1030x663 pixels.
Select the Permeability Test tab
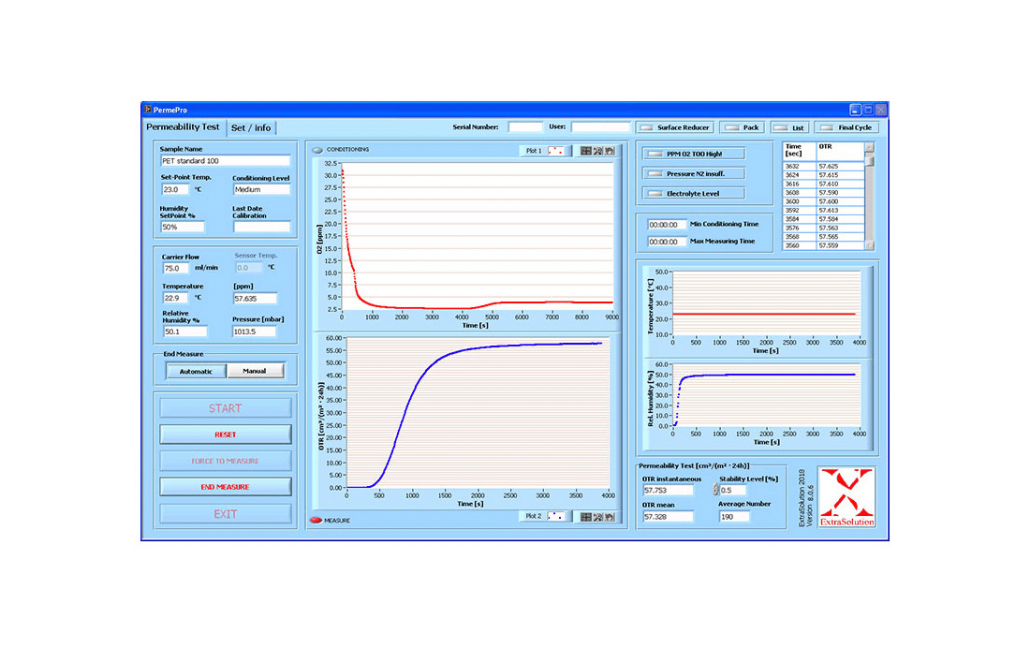(x=183, y=127)
